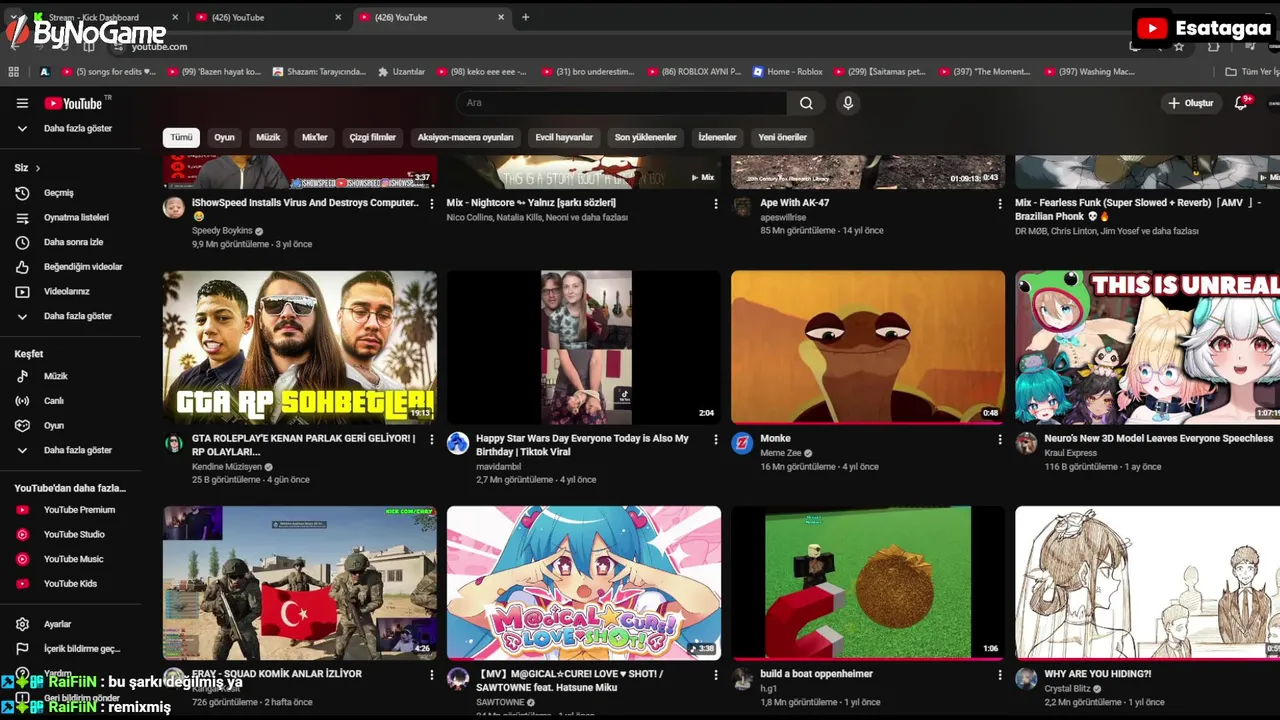Open the M@GICAL CURE LOVE SHOT thumbnail
The image size is (1280, 720).
pyautogui.click(x=584, y=583)
